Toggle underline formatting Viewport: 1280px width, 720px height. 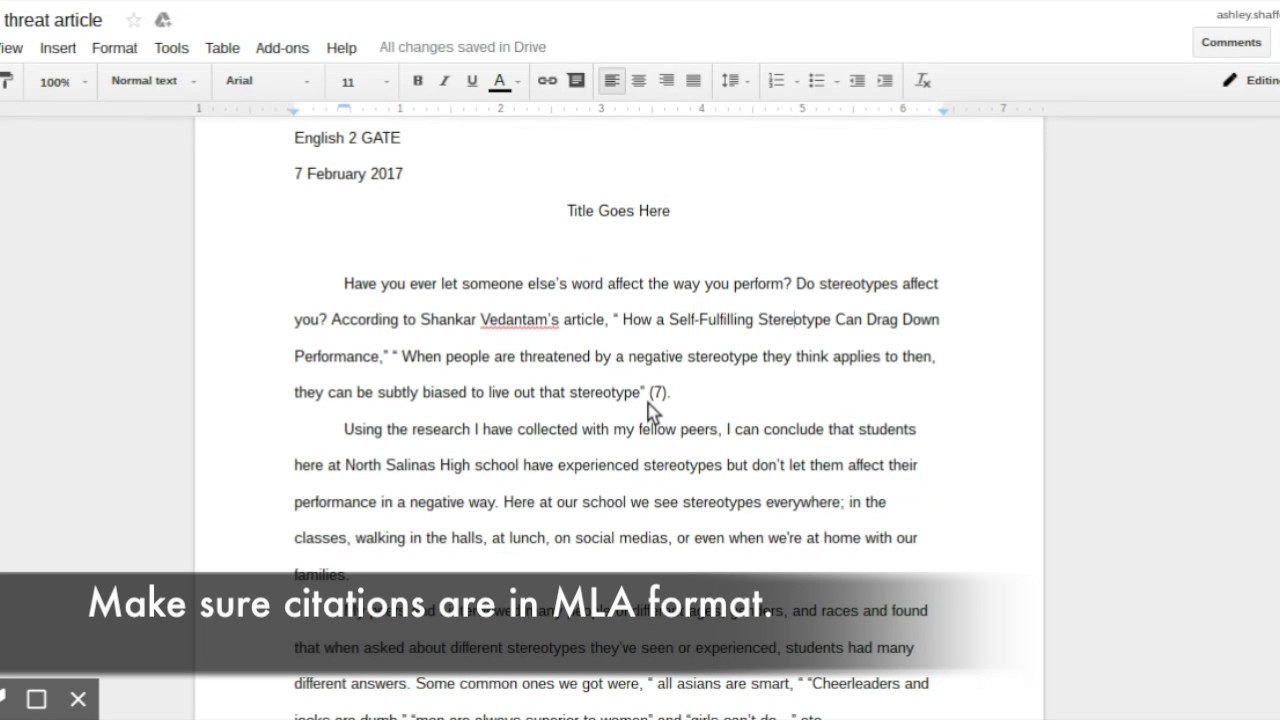tap(472, 81)
